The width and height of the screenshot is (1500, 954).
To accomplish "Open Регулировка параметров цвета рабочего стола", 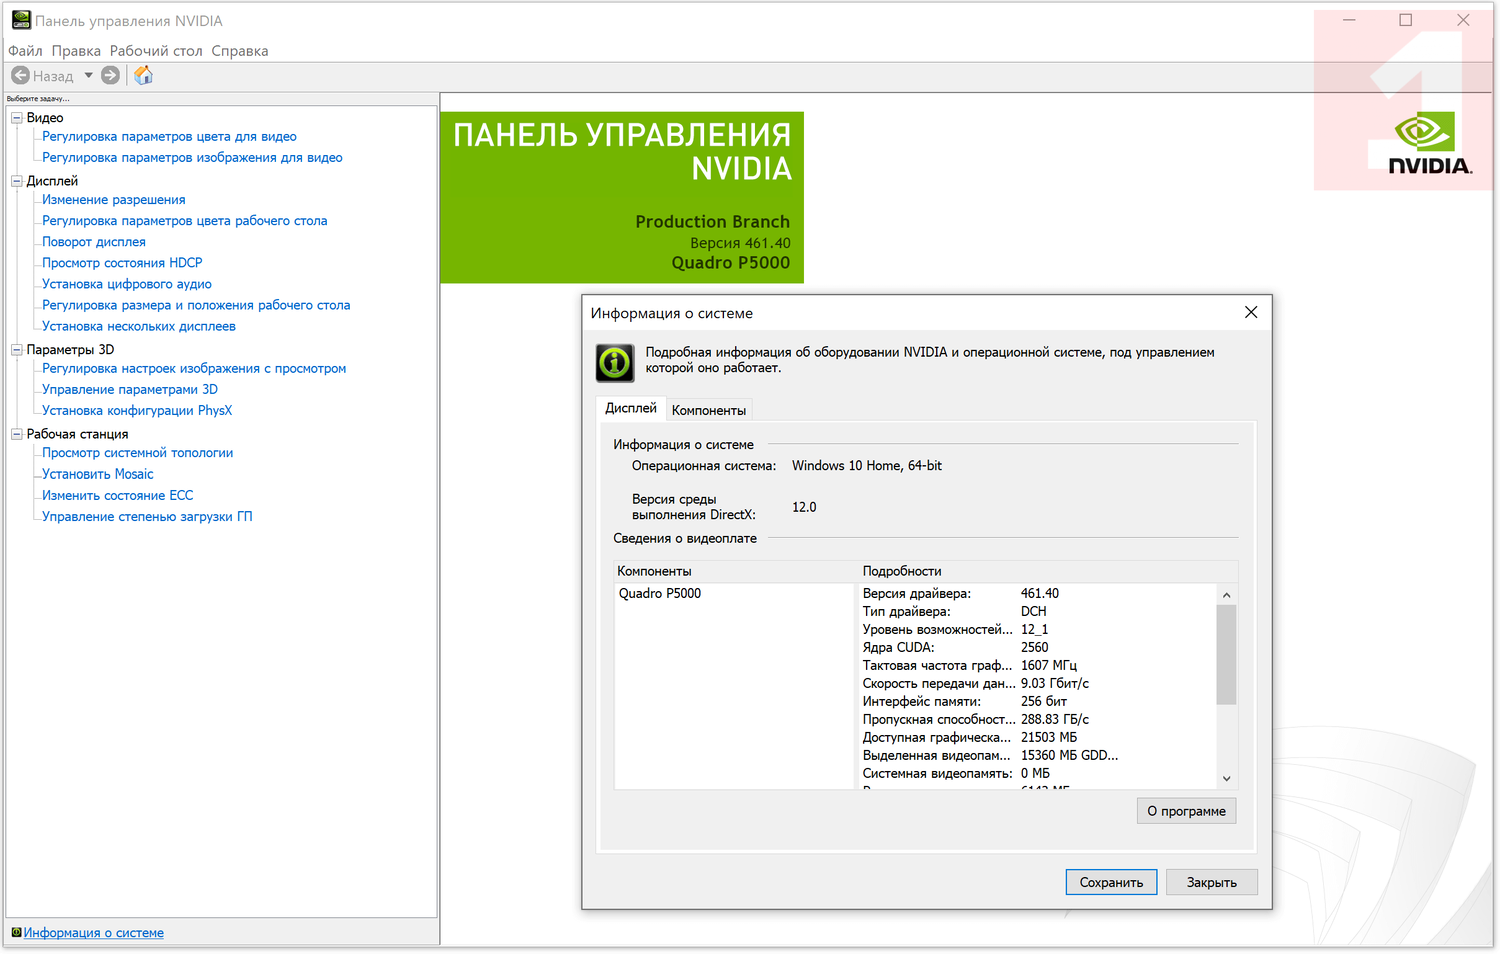I will coord(185,221).
